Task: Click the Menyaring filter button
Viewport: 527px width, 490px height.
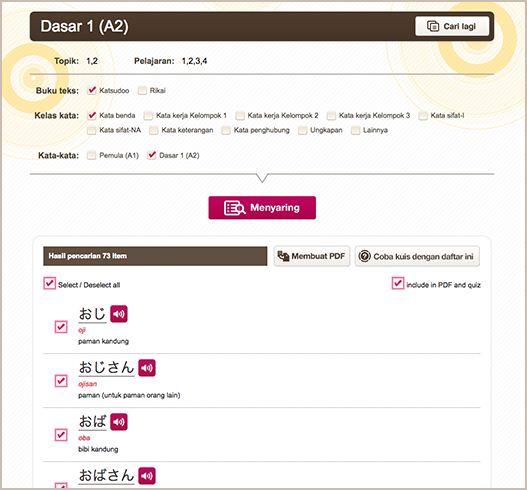Action: 262,208
